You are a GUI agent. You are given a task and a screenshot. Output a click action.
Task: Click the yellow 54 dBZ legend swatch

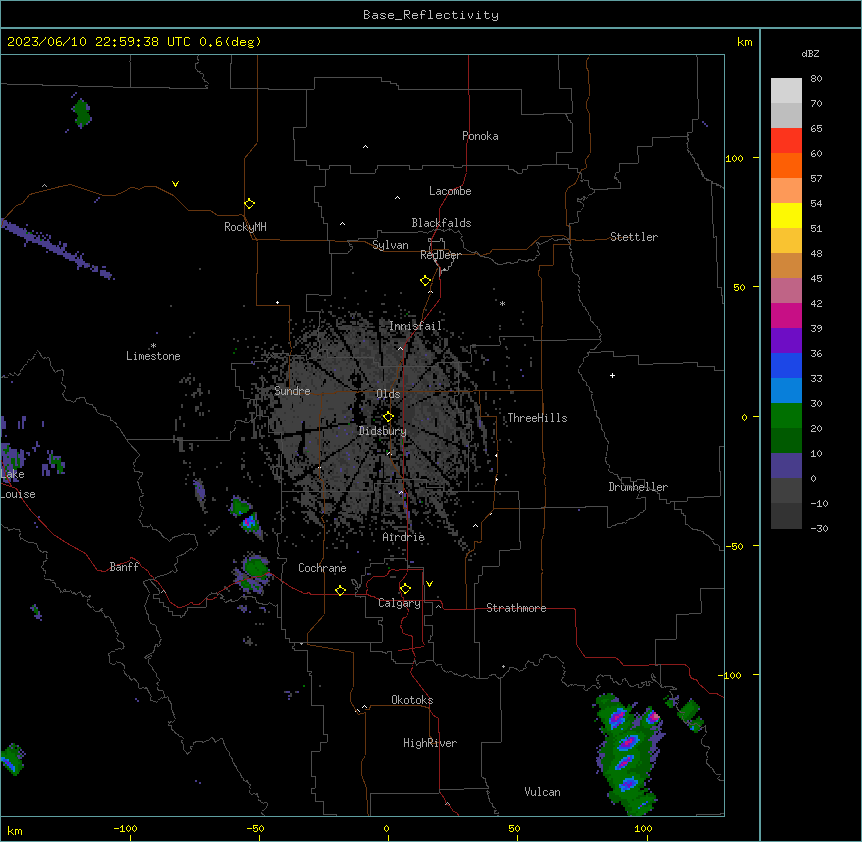click(786, 215)
